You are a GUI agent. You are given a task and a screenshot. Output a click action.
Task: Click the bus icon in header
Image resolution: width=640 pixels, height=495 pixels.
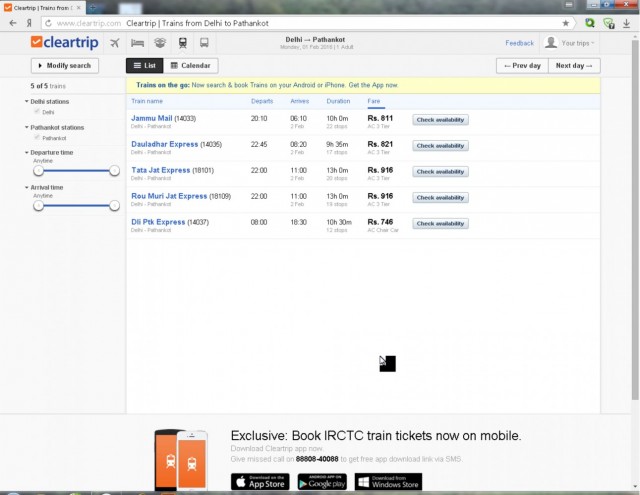tap(204, 43)
